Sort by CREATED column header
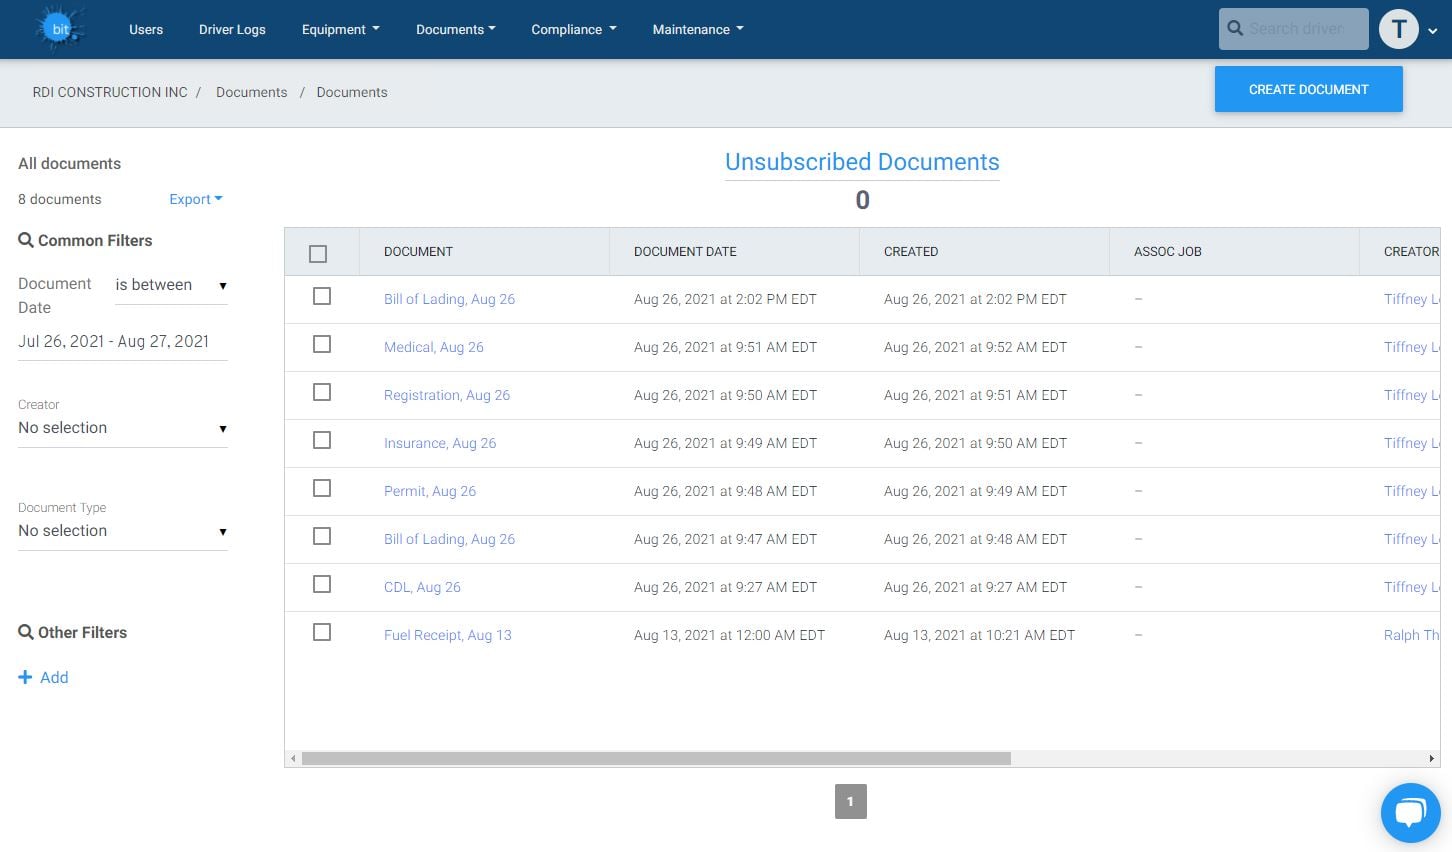Viewport: 1452px width, 852px height. coord(911,252)
